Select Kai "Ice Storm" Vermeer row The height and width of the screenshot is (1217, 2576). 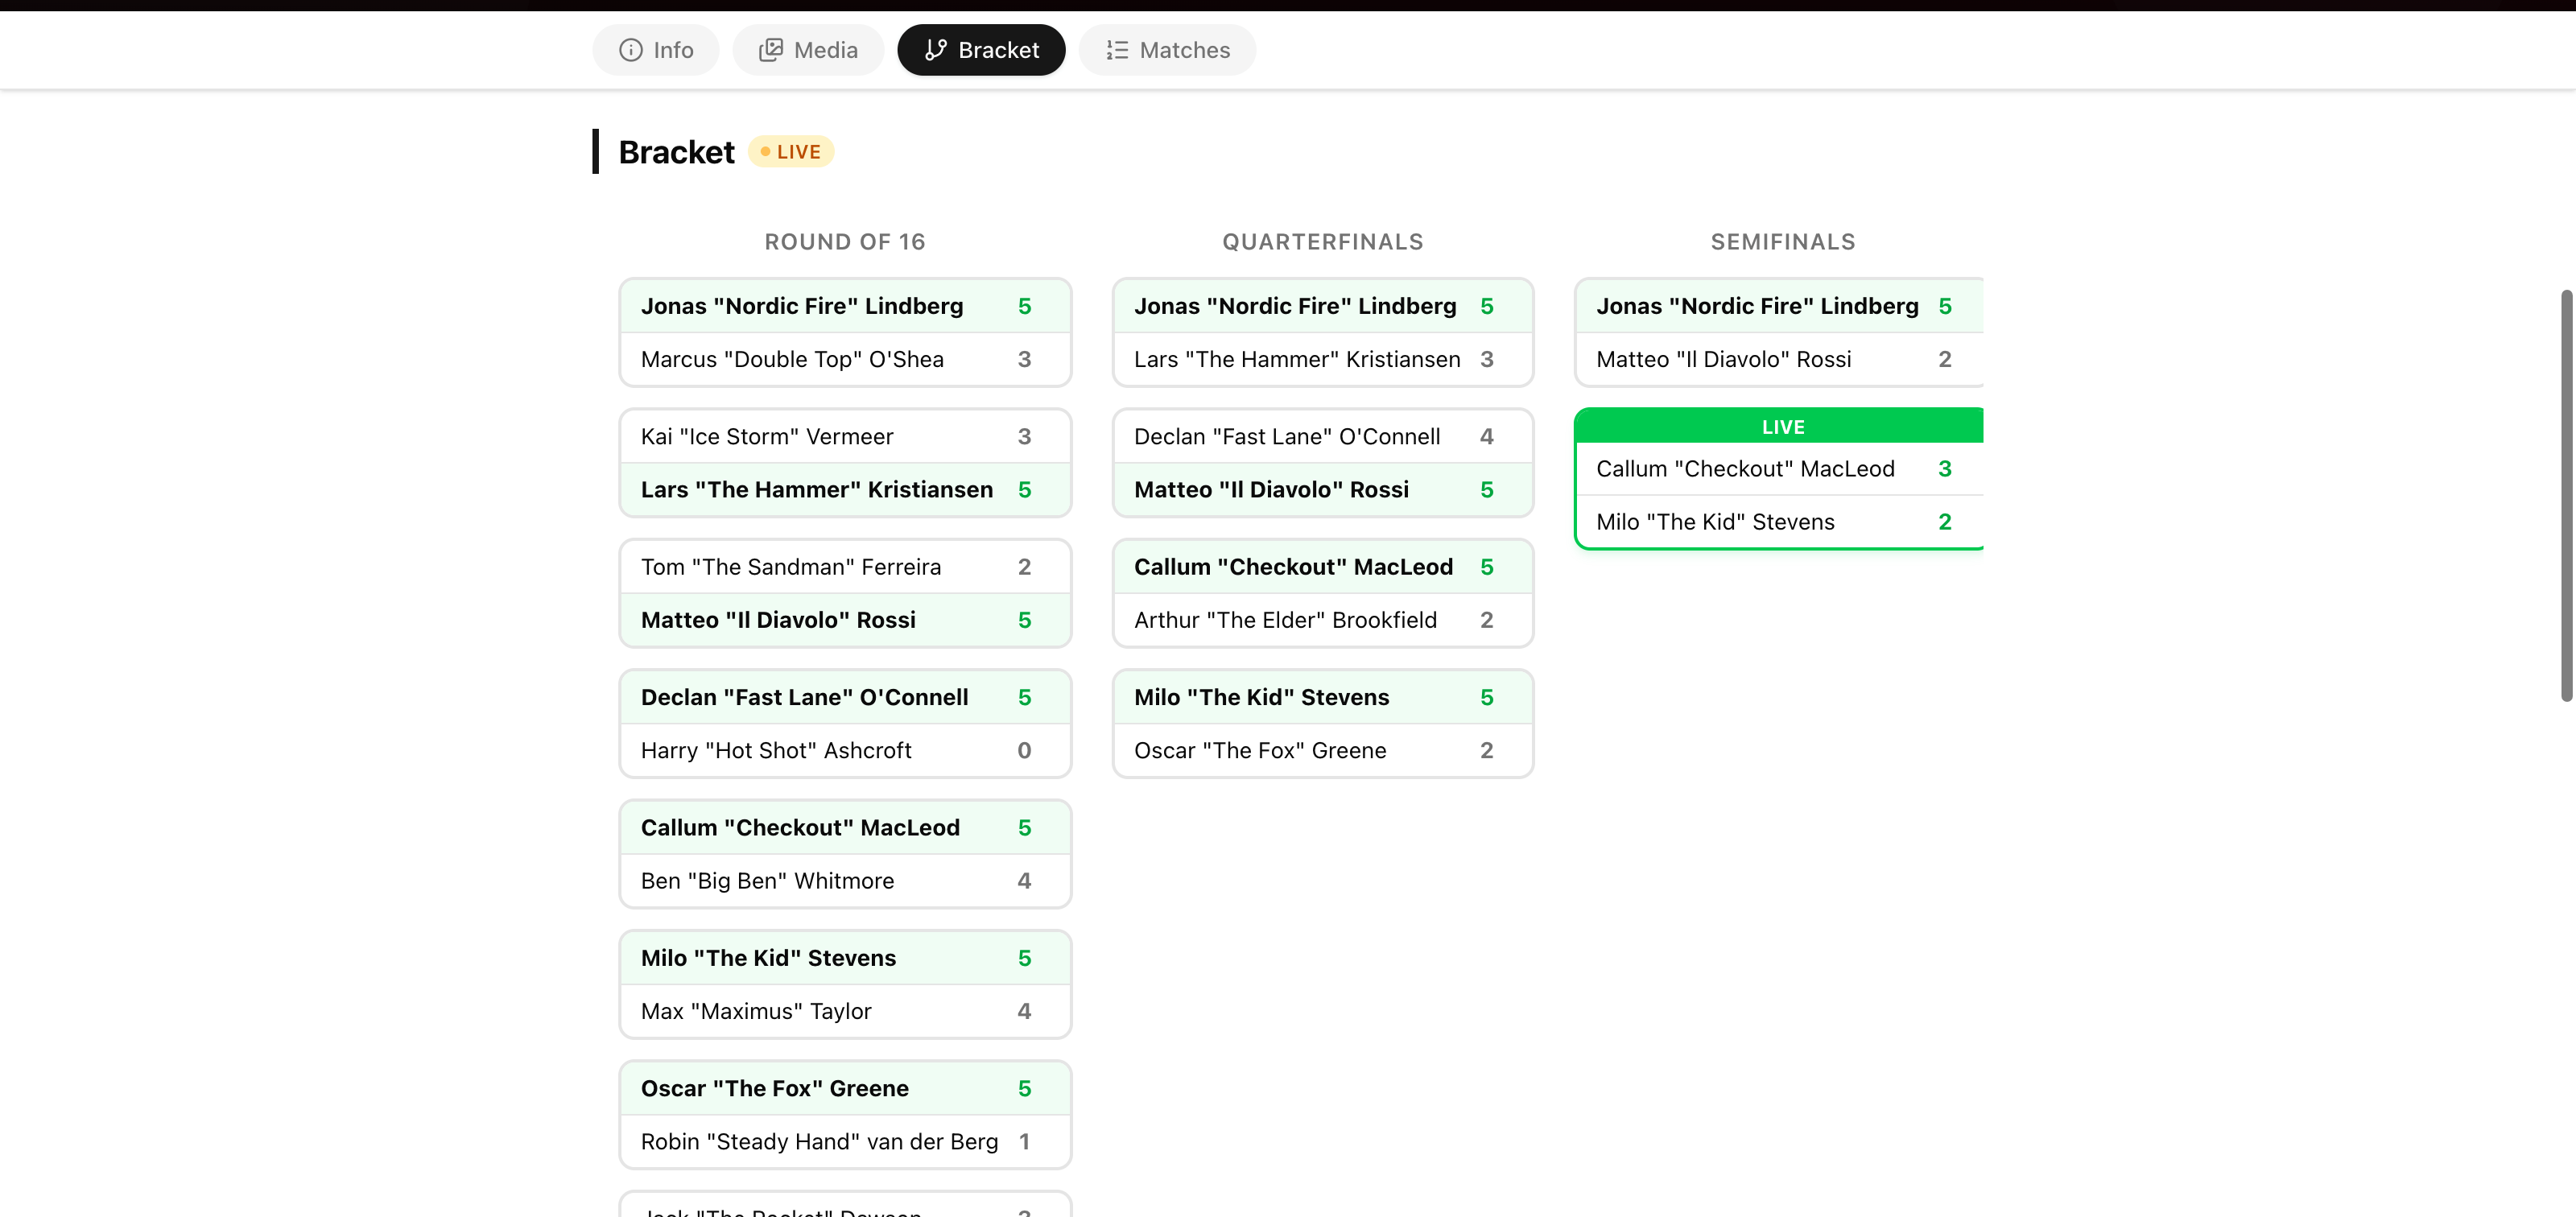coord(845,436)
